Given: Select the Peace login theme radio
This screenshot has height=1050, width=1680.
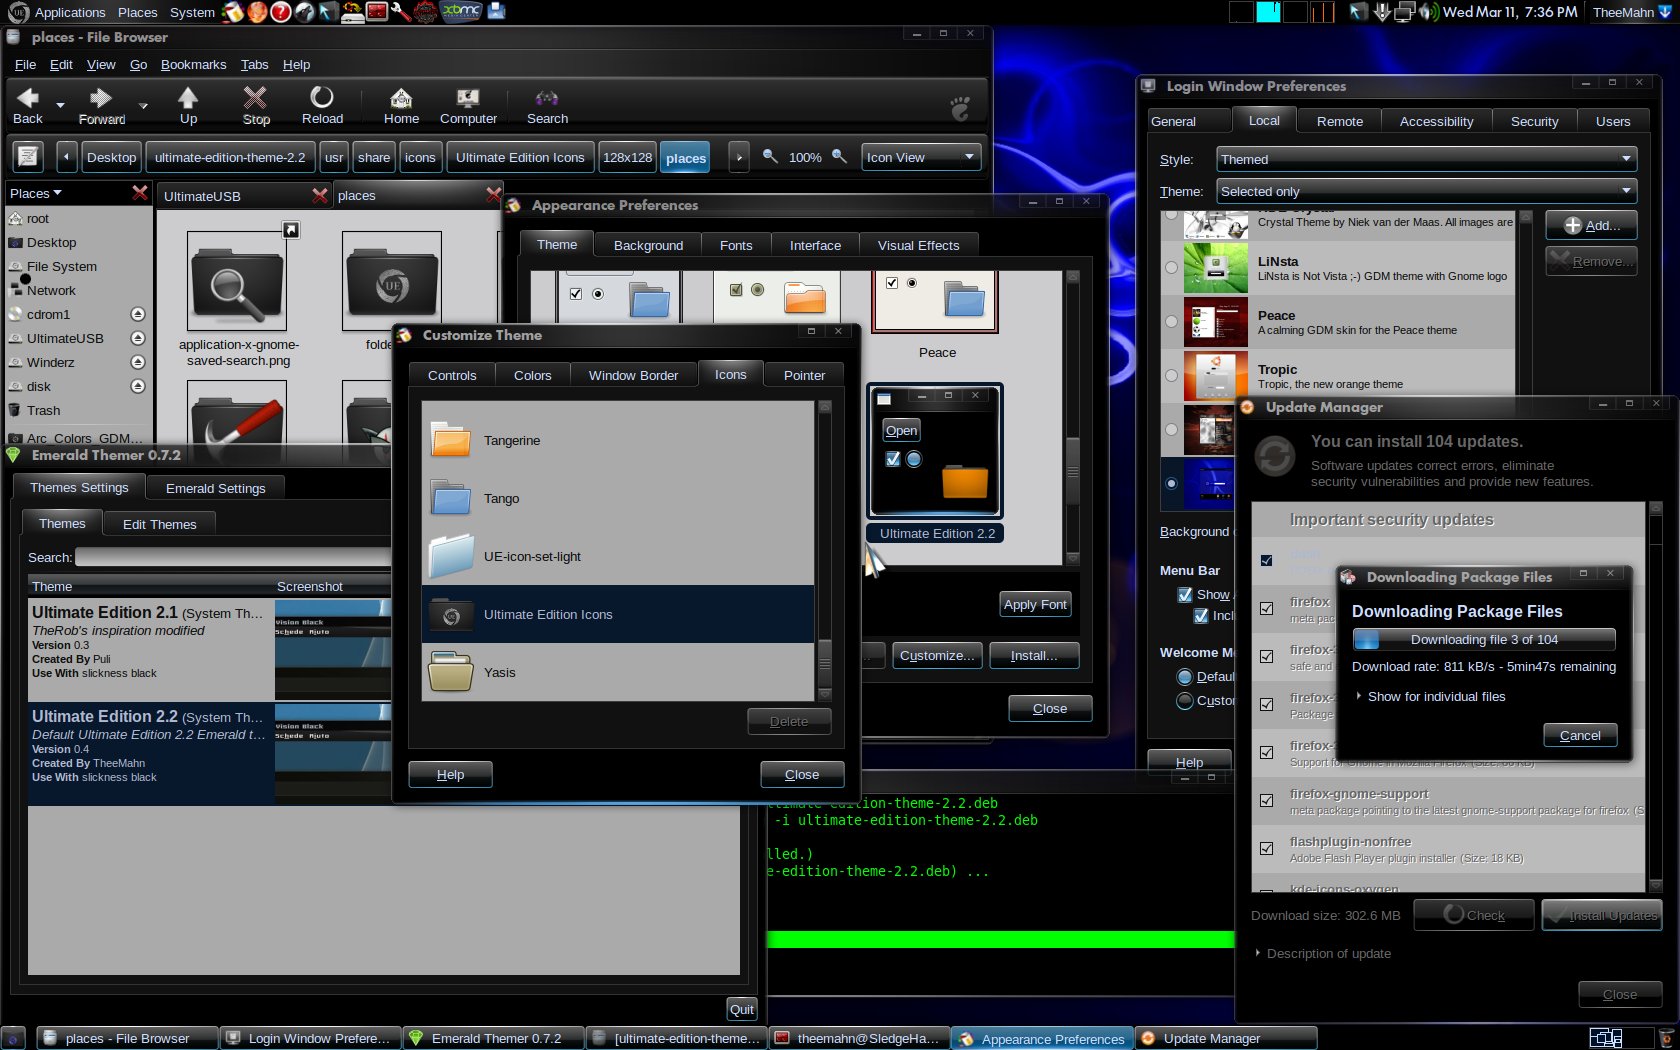Looking at the screenshot, I should [1171, 321].
